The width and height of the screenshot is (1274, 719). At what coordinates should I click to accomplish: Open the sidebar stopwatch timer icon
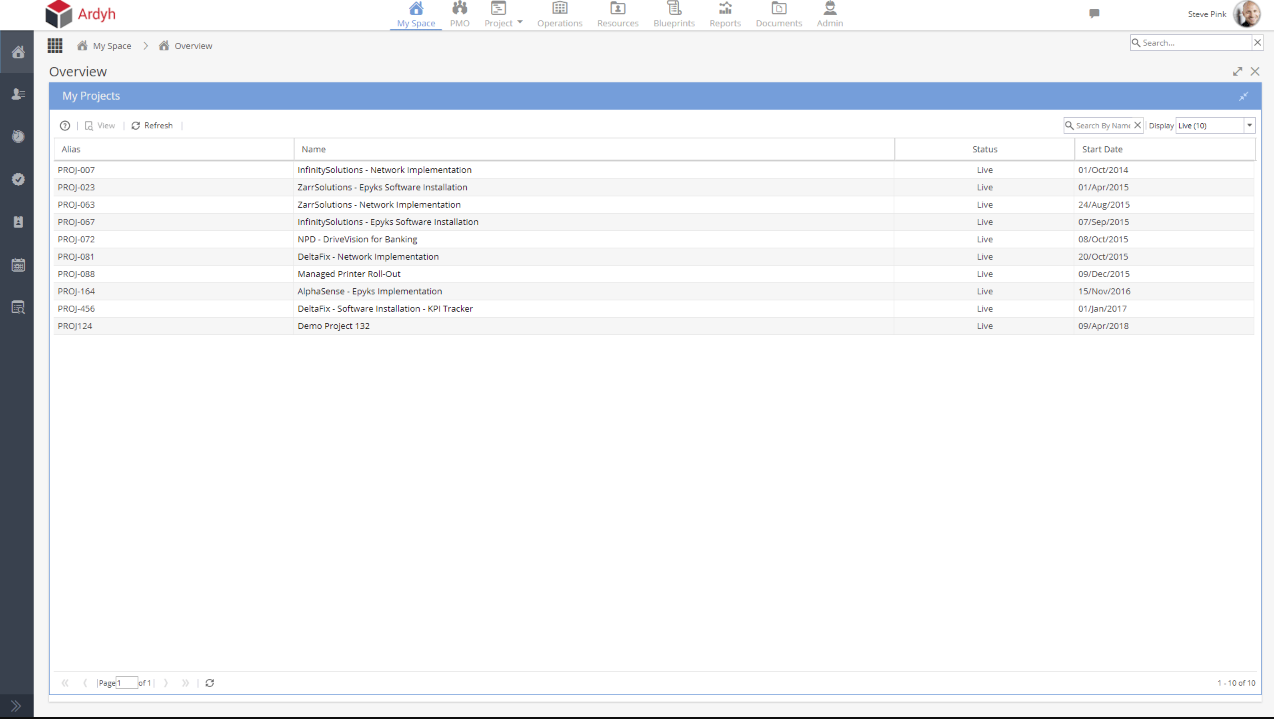(x=18, y=137)
